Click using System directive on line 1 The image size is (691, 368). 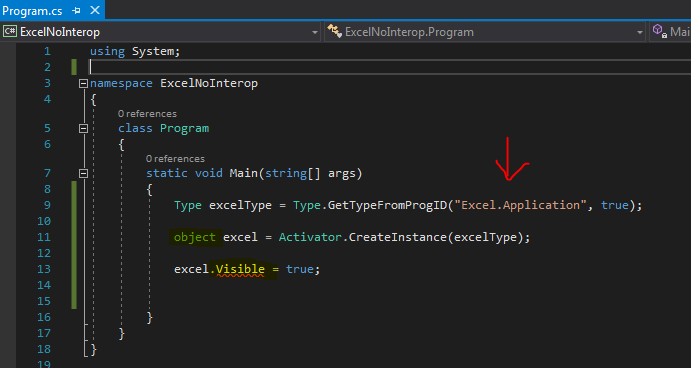135,51
